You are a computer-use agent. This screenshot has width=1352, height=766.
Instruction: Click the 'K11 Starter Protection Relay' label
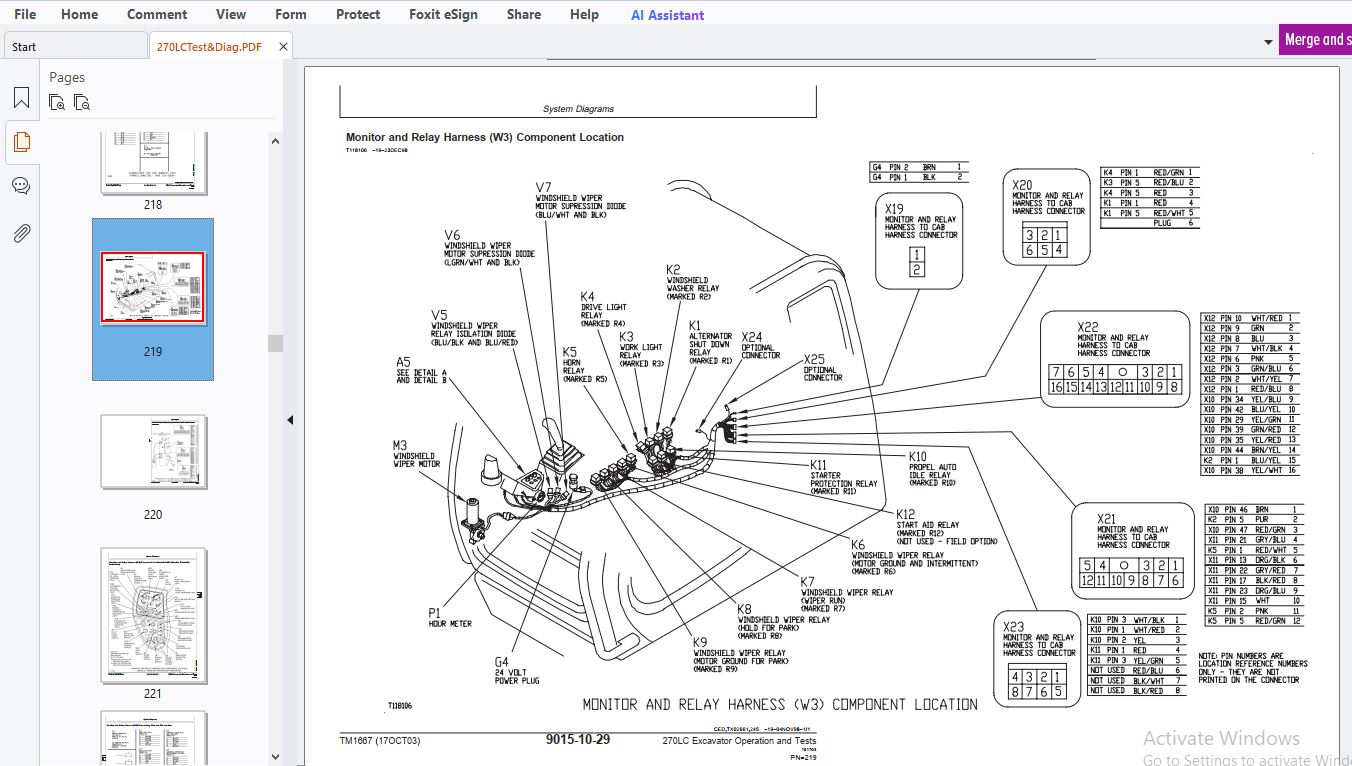[x=845, y=478]
